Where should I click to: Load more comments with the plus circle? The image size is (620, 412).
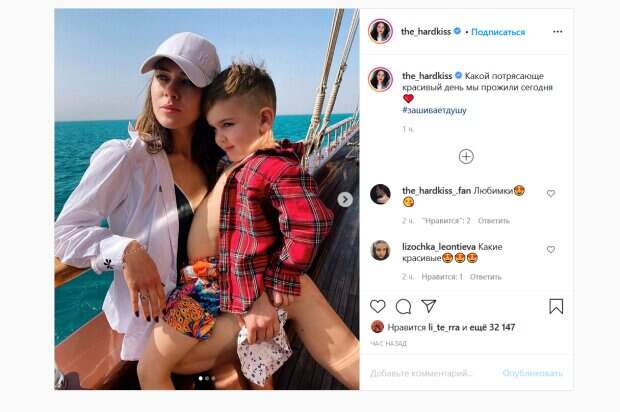click(466, 157)
